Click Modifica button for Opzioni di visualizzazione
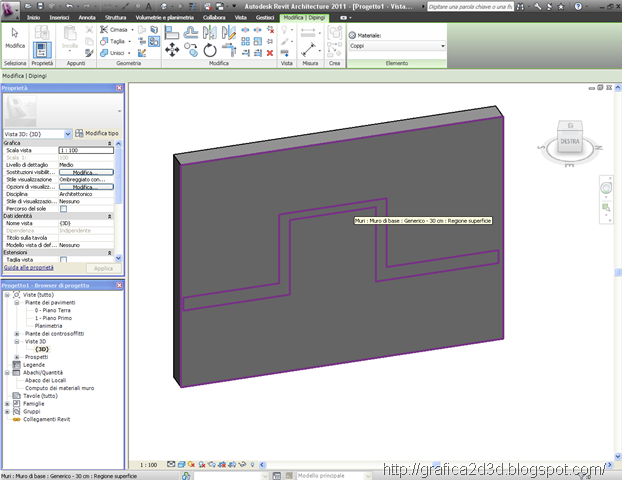Viewport: 622px width, 480px height. (84, 187)
